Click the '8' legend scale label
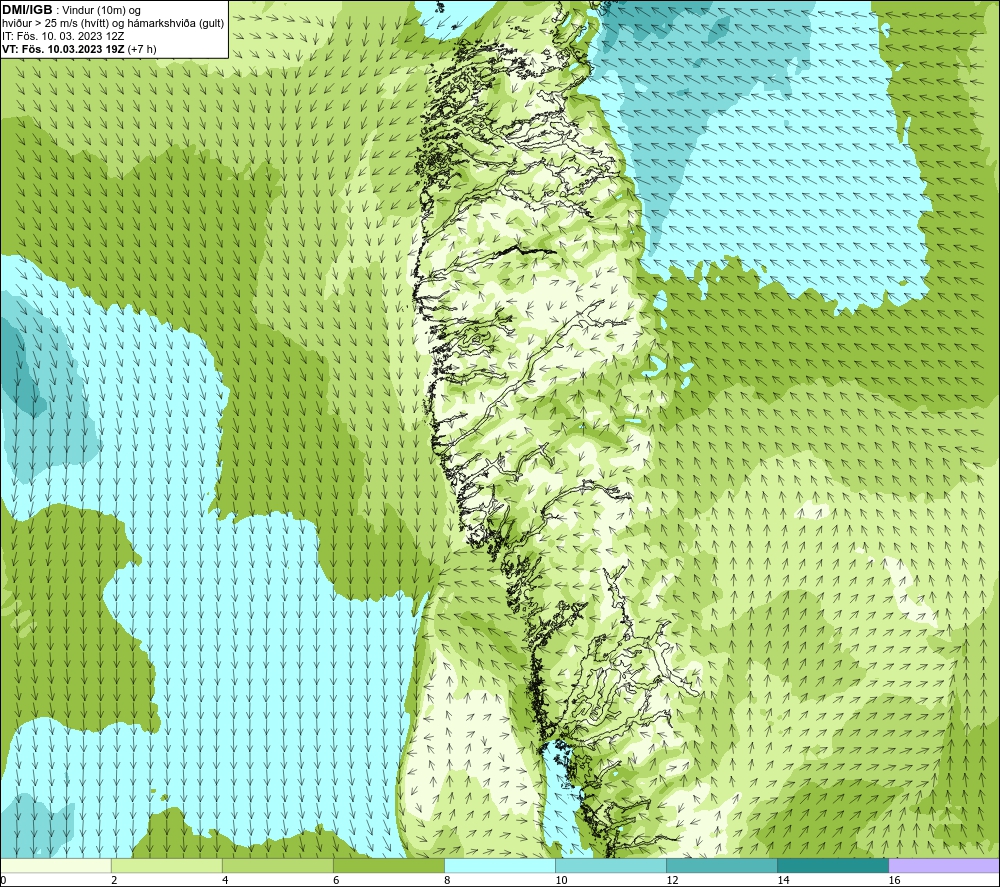This screenshot has width=1000, height=887. click(447, 881)
